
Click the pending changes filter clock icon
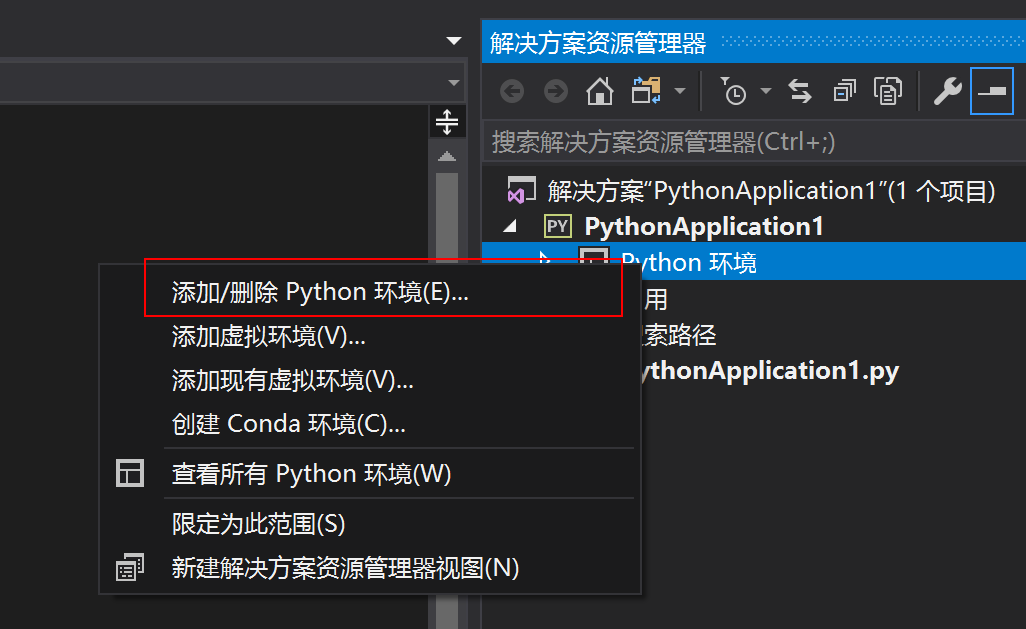tap(734, 91)
